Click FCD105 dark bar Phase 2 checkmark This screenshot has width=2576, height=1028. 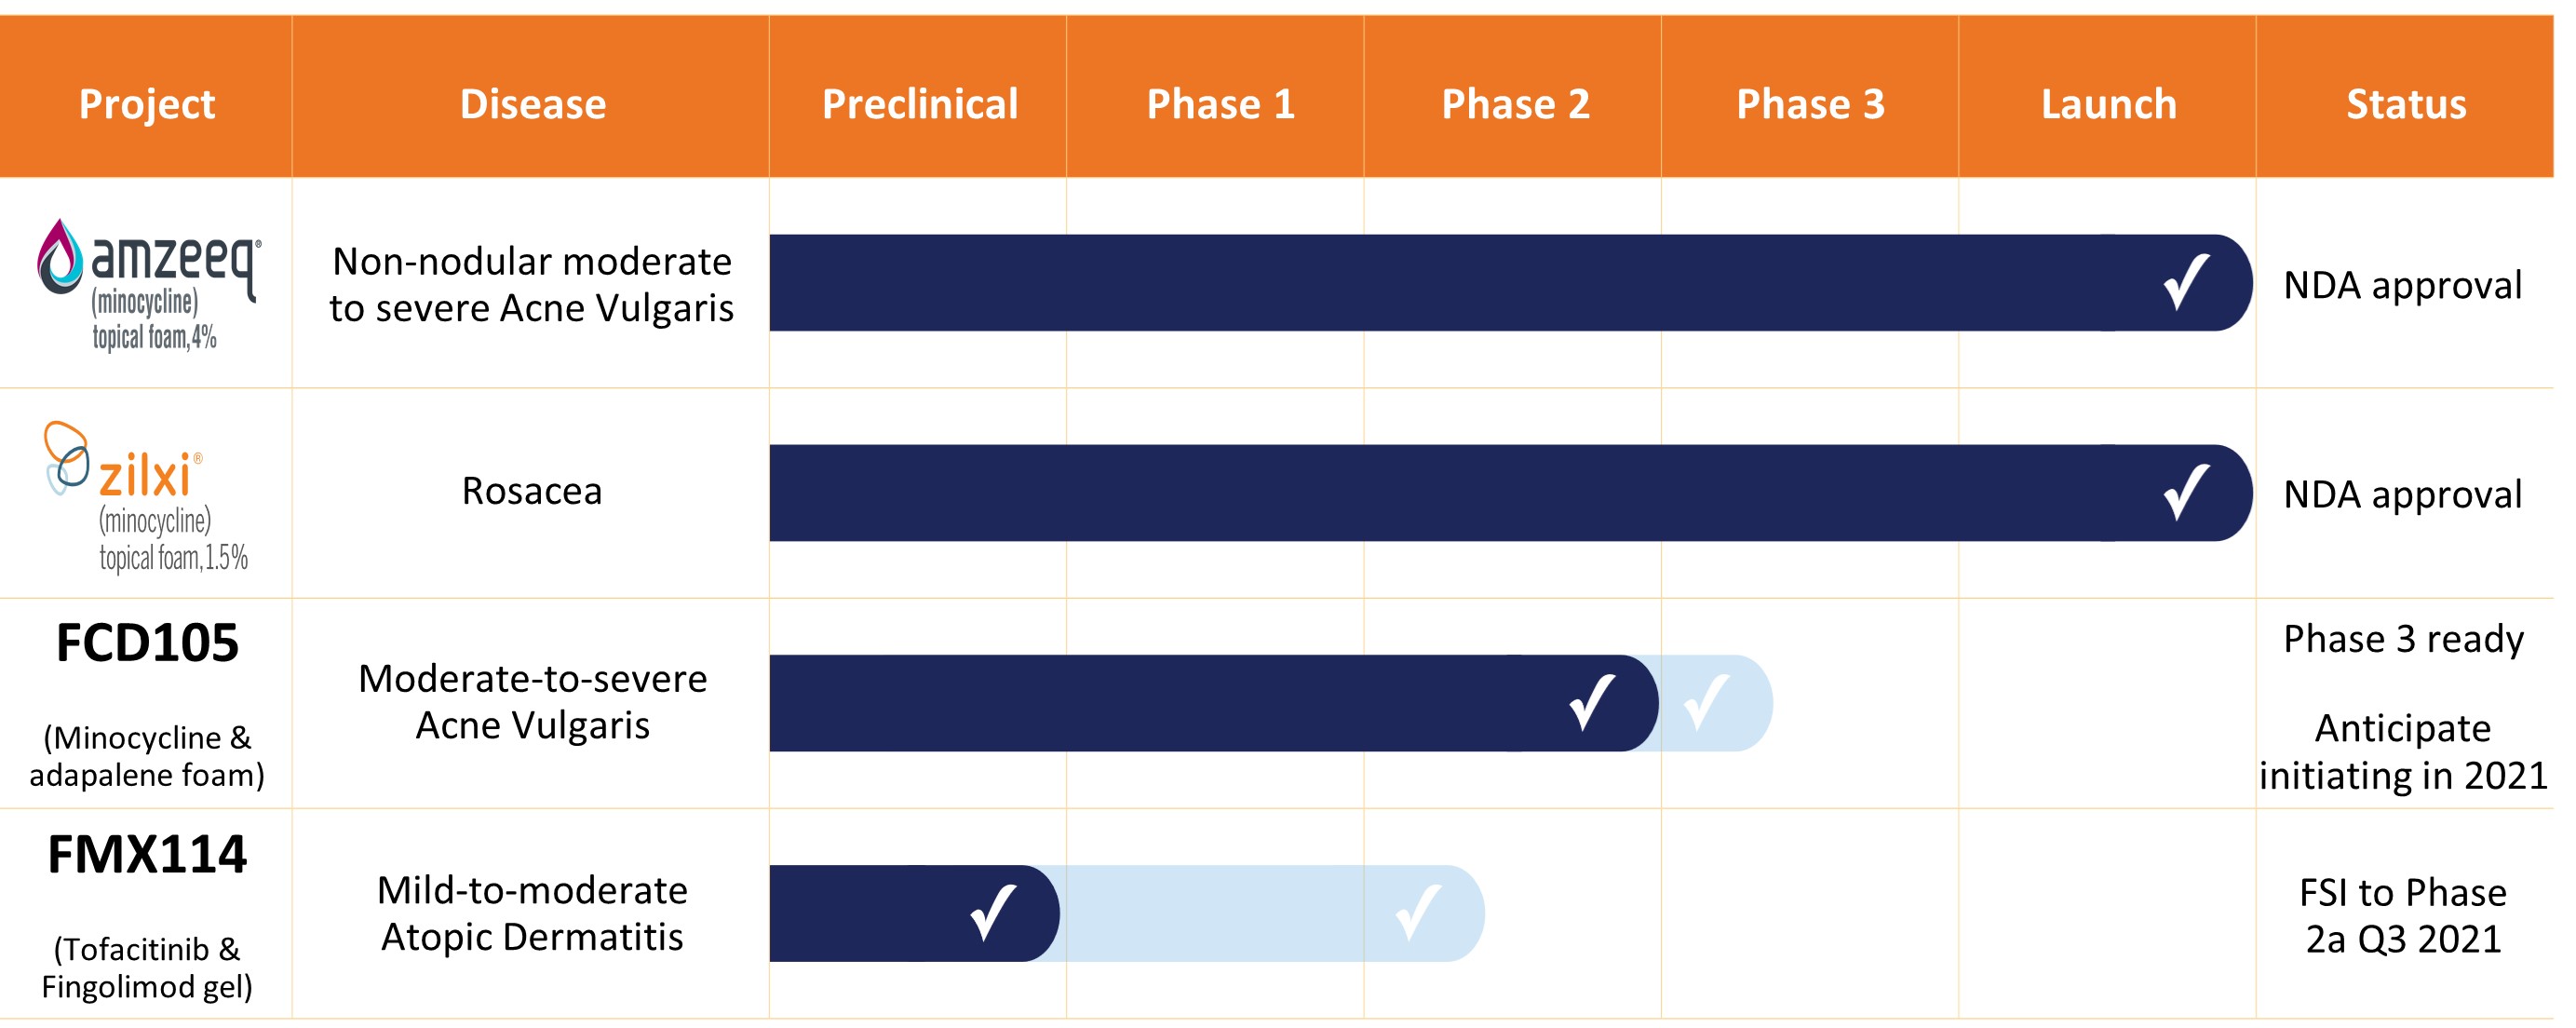[x=1591, y=702]
